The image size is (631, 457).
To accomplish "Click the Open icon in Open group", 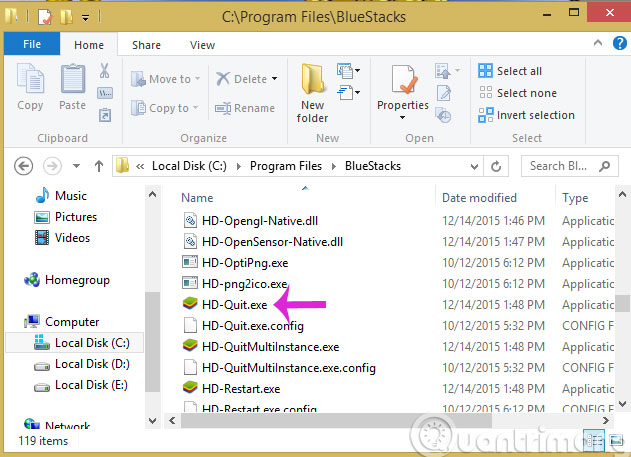I will click(x=443, y=71).
